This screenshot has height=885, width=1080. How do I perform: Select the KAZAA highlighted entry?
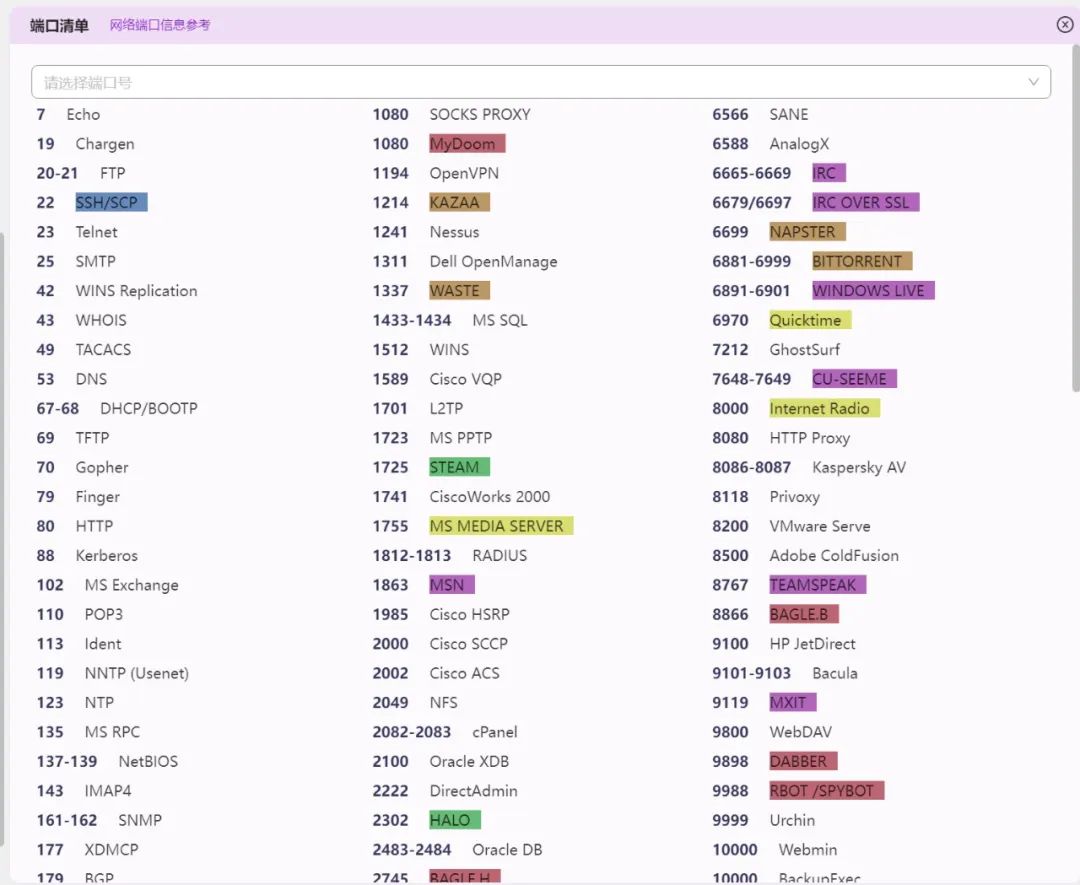459,202
